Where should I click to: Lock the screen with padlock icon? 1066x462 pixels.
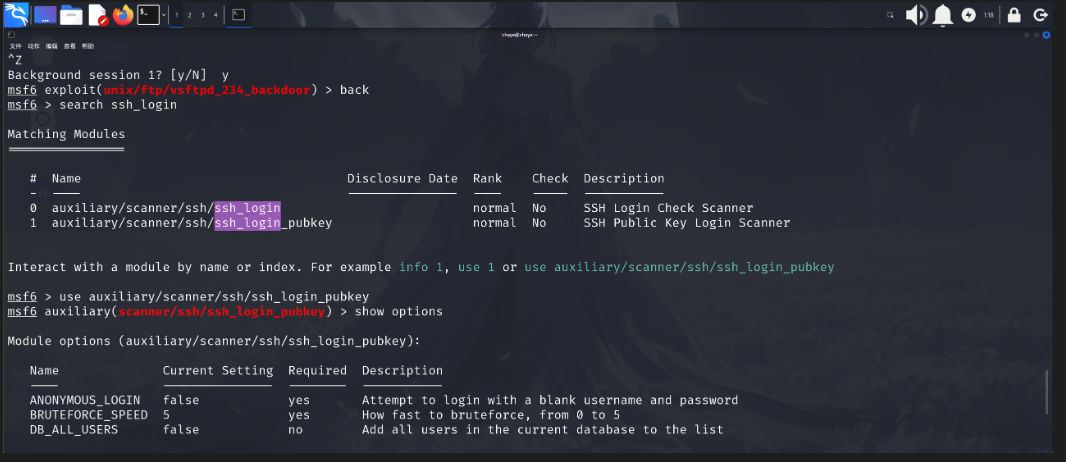(1014, 15)
